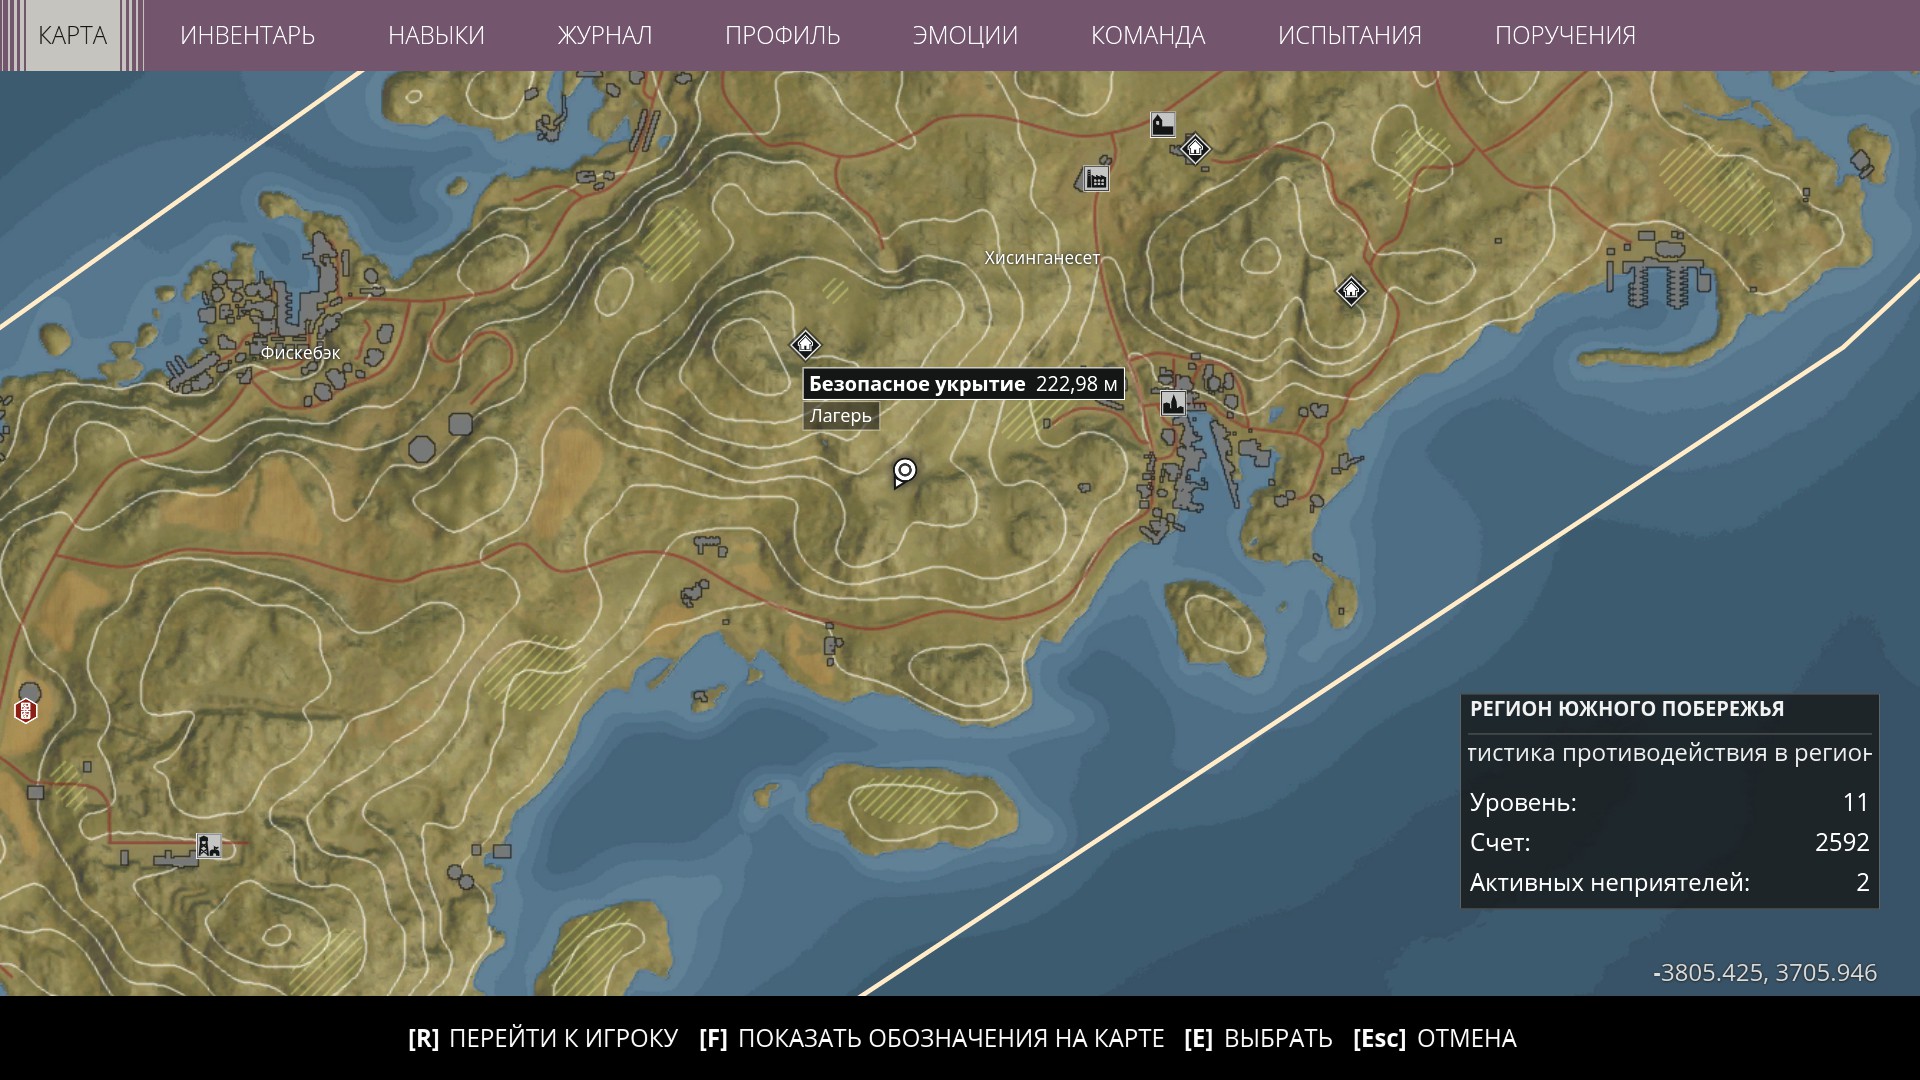The image size is (1920, 1080).
Task: Switch to the ПРОФИЛЬ tab
Action: [x=783, y=35]
